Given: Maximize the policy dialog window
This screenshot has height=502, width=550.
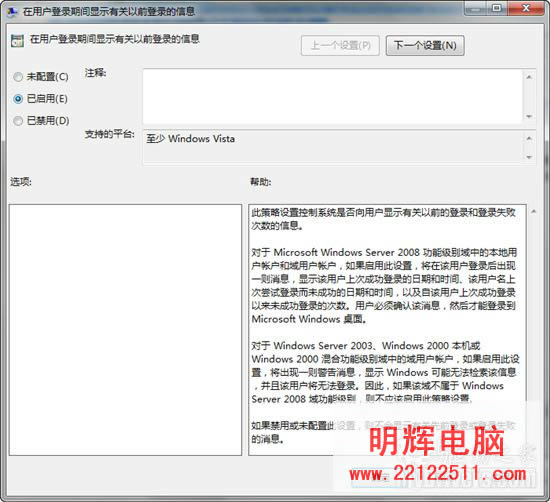Looking at the screenshot, I should point(496,8).
